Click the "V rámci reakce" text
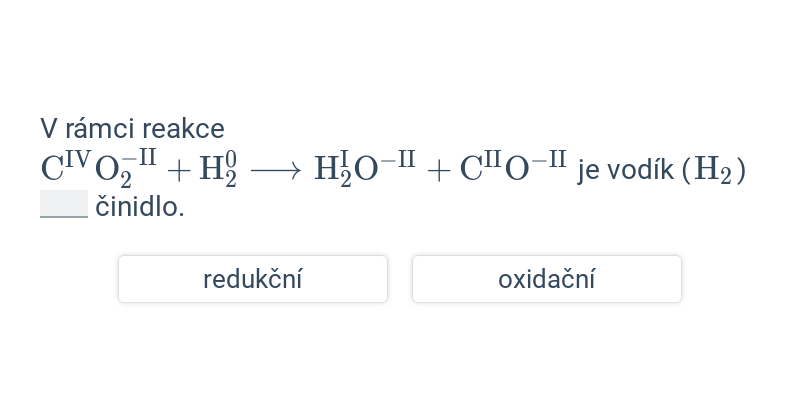This screenshot has width=800, height=400. (132, 129)
